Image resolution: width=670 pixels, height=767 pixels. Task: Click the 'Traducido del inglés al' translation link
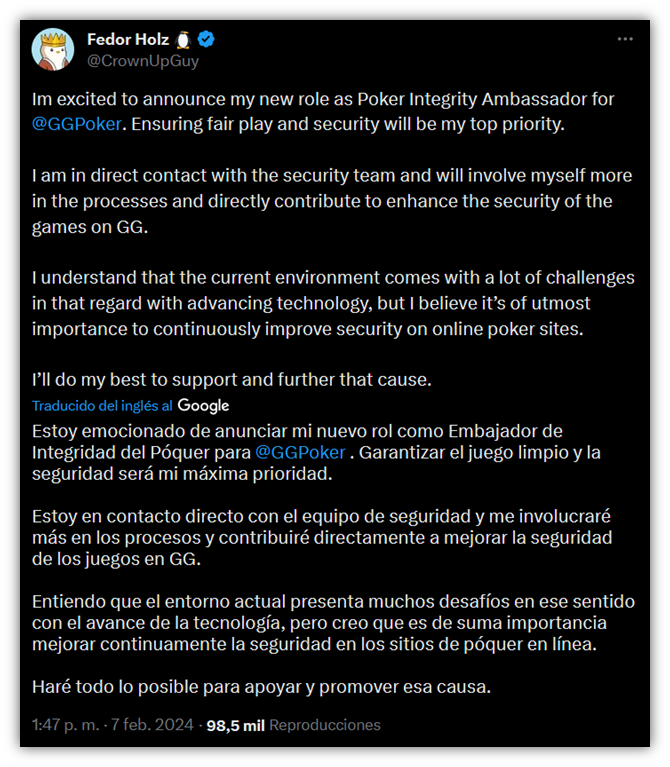tap(102, 406)
